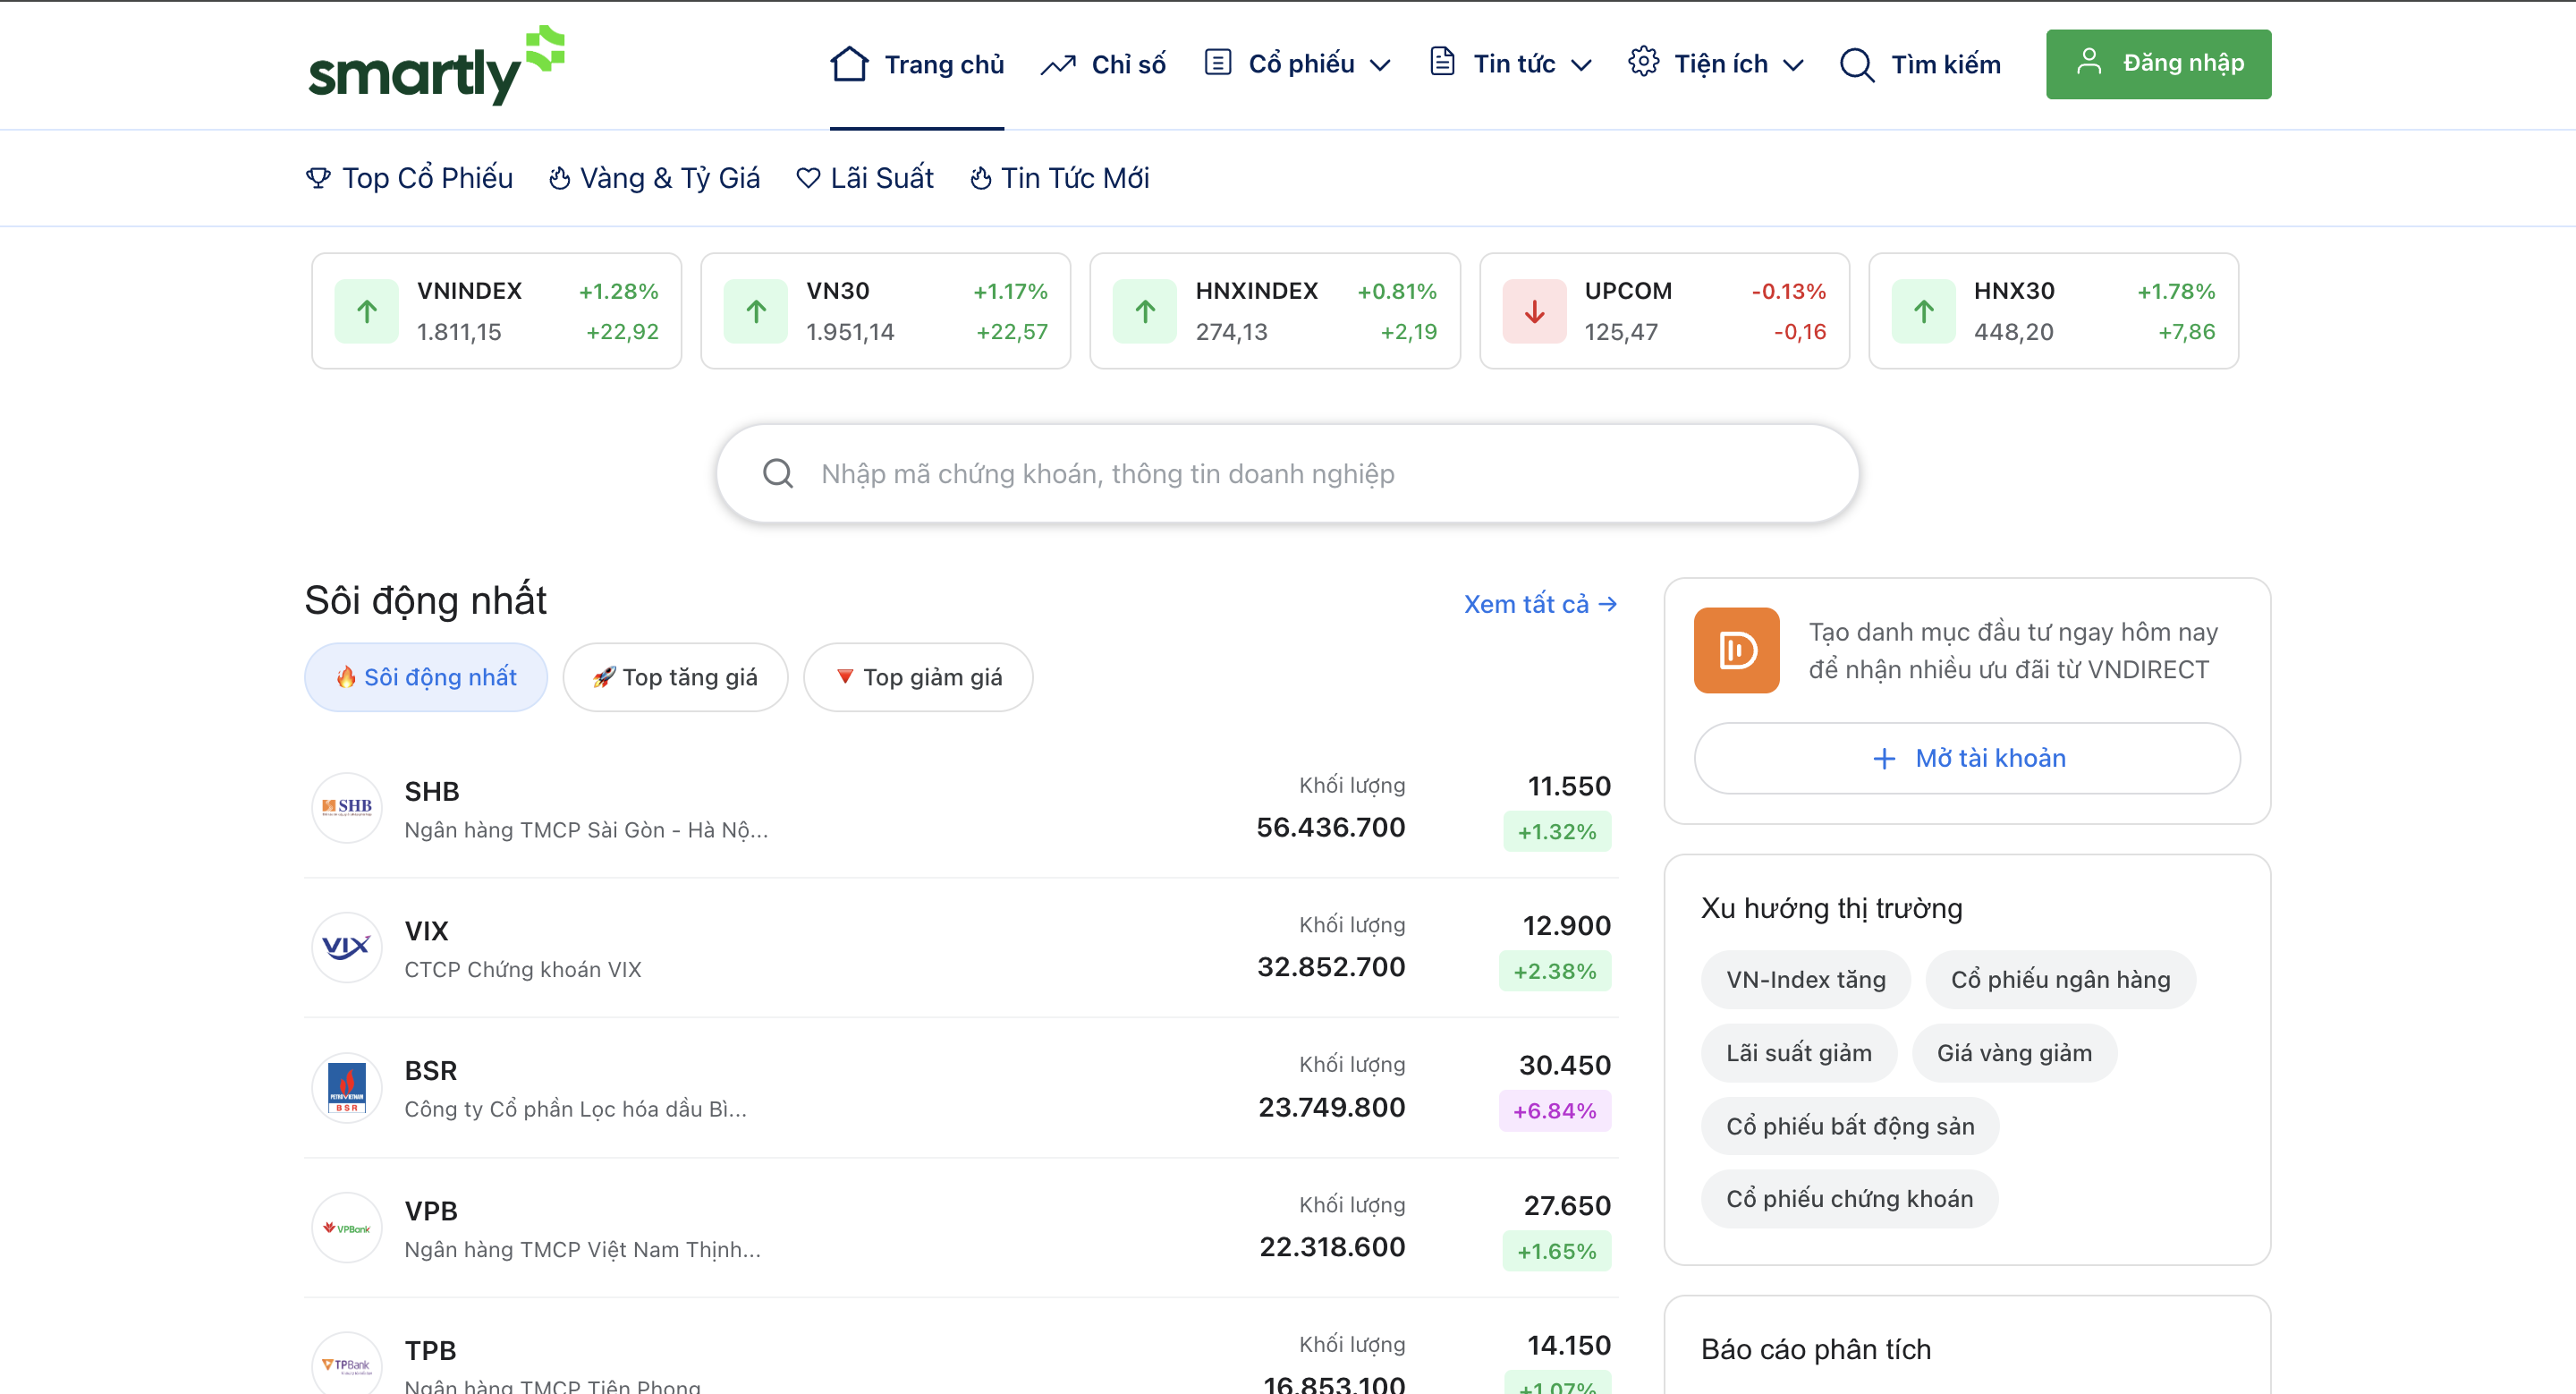This screenshot has height=1394, width=2576.
Task: Click the list icon beside Cổ phiếu
Action: point(1217,63)
